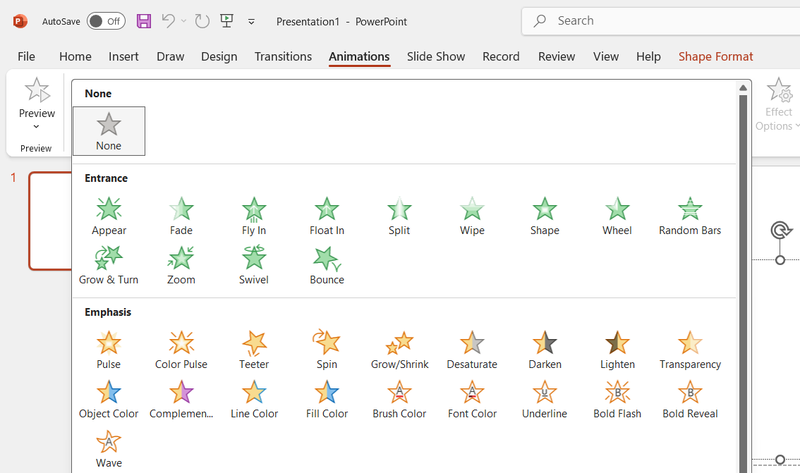Viewport: 800px width, 473px height.
Task: Switch to the Transitions tab
Action: (283, 57)
